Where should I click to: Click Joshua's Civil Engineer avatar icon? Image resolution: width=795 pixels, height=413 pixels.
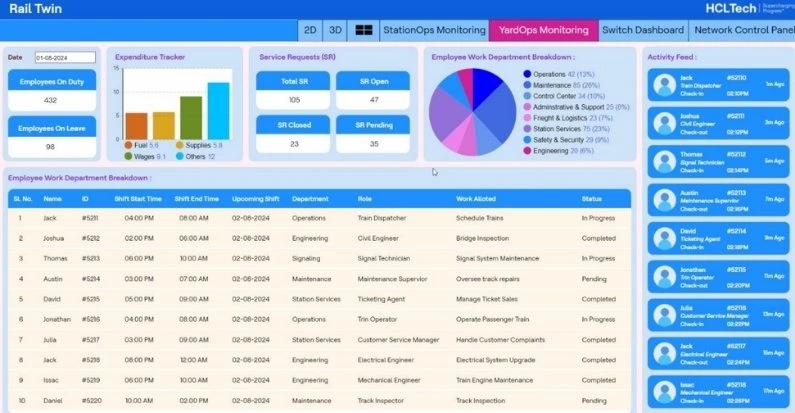665,124
